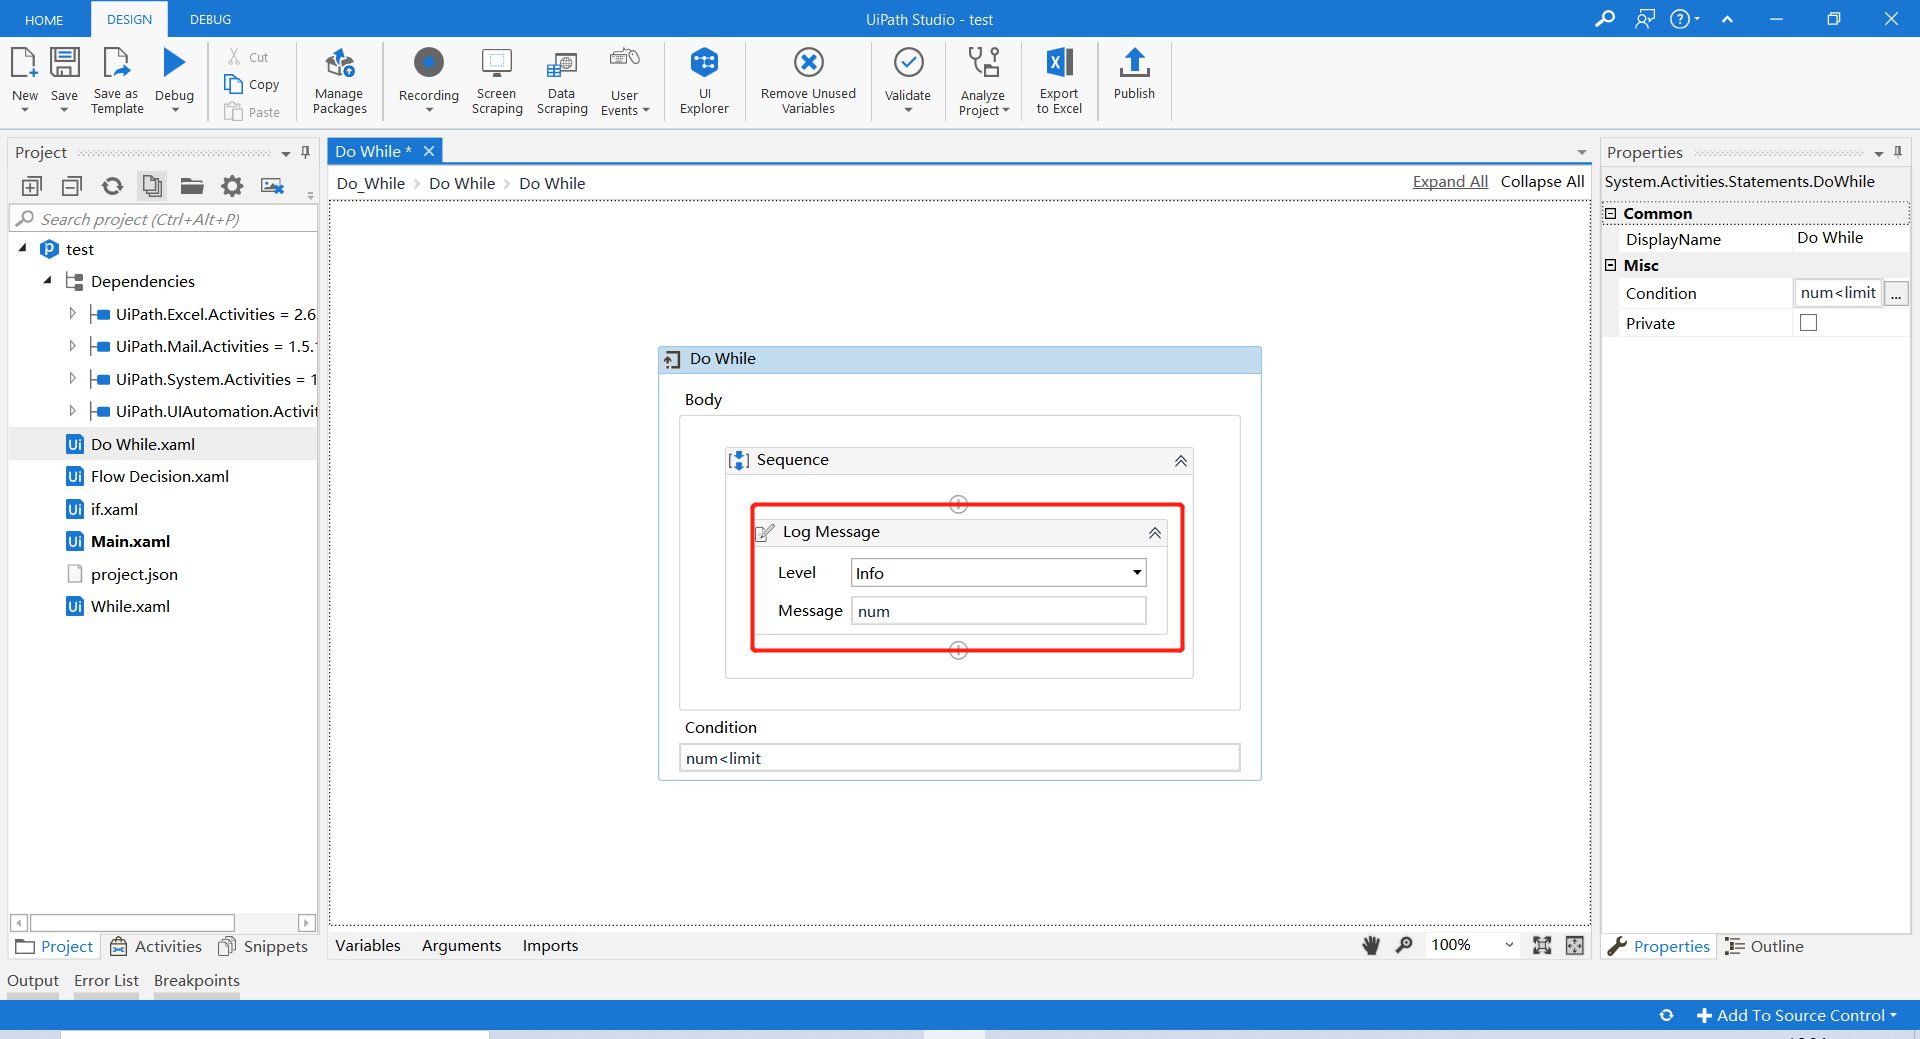Screen dimensions: 1920x1039
Task: Collapse the Sequence activity
Action: 1180,460
